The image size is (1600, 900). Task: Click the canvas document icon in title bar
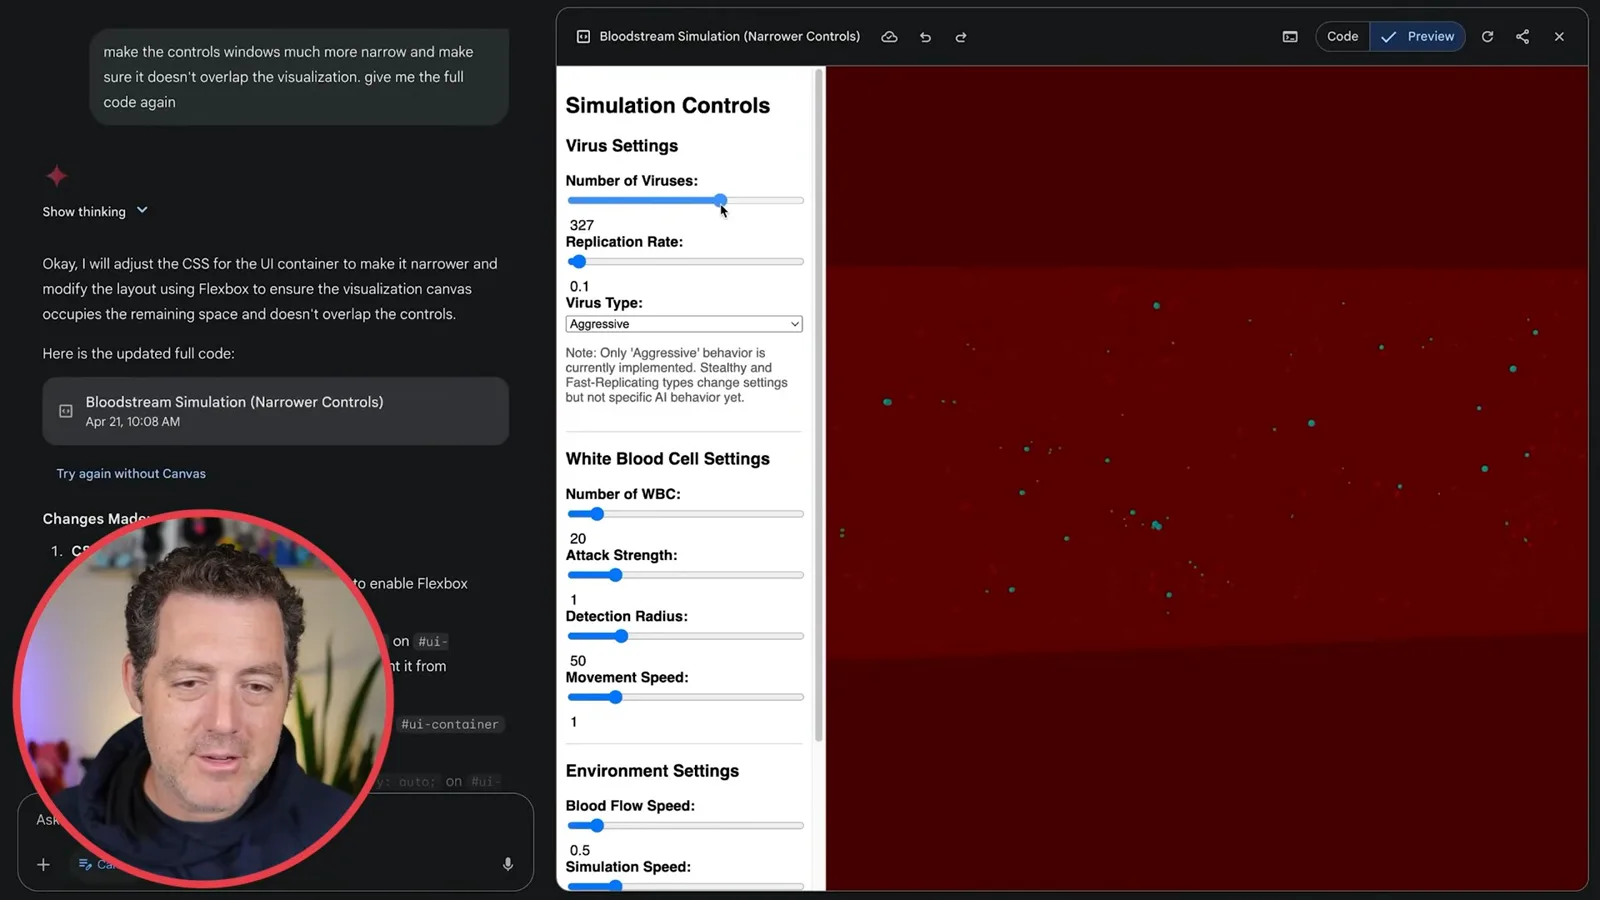[583, 37]
